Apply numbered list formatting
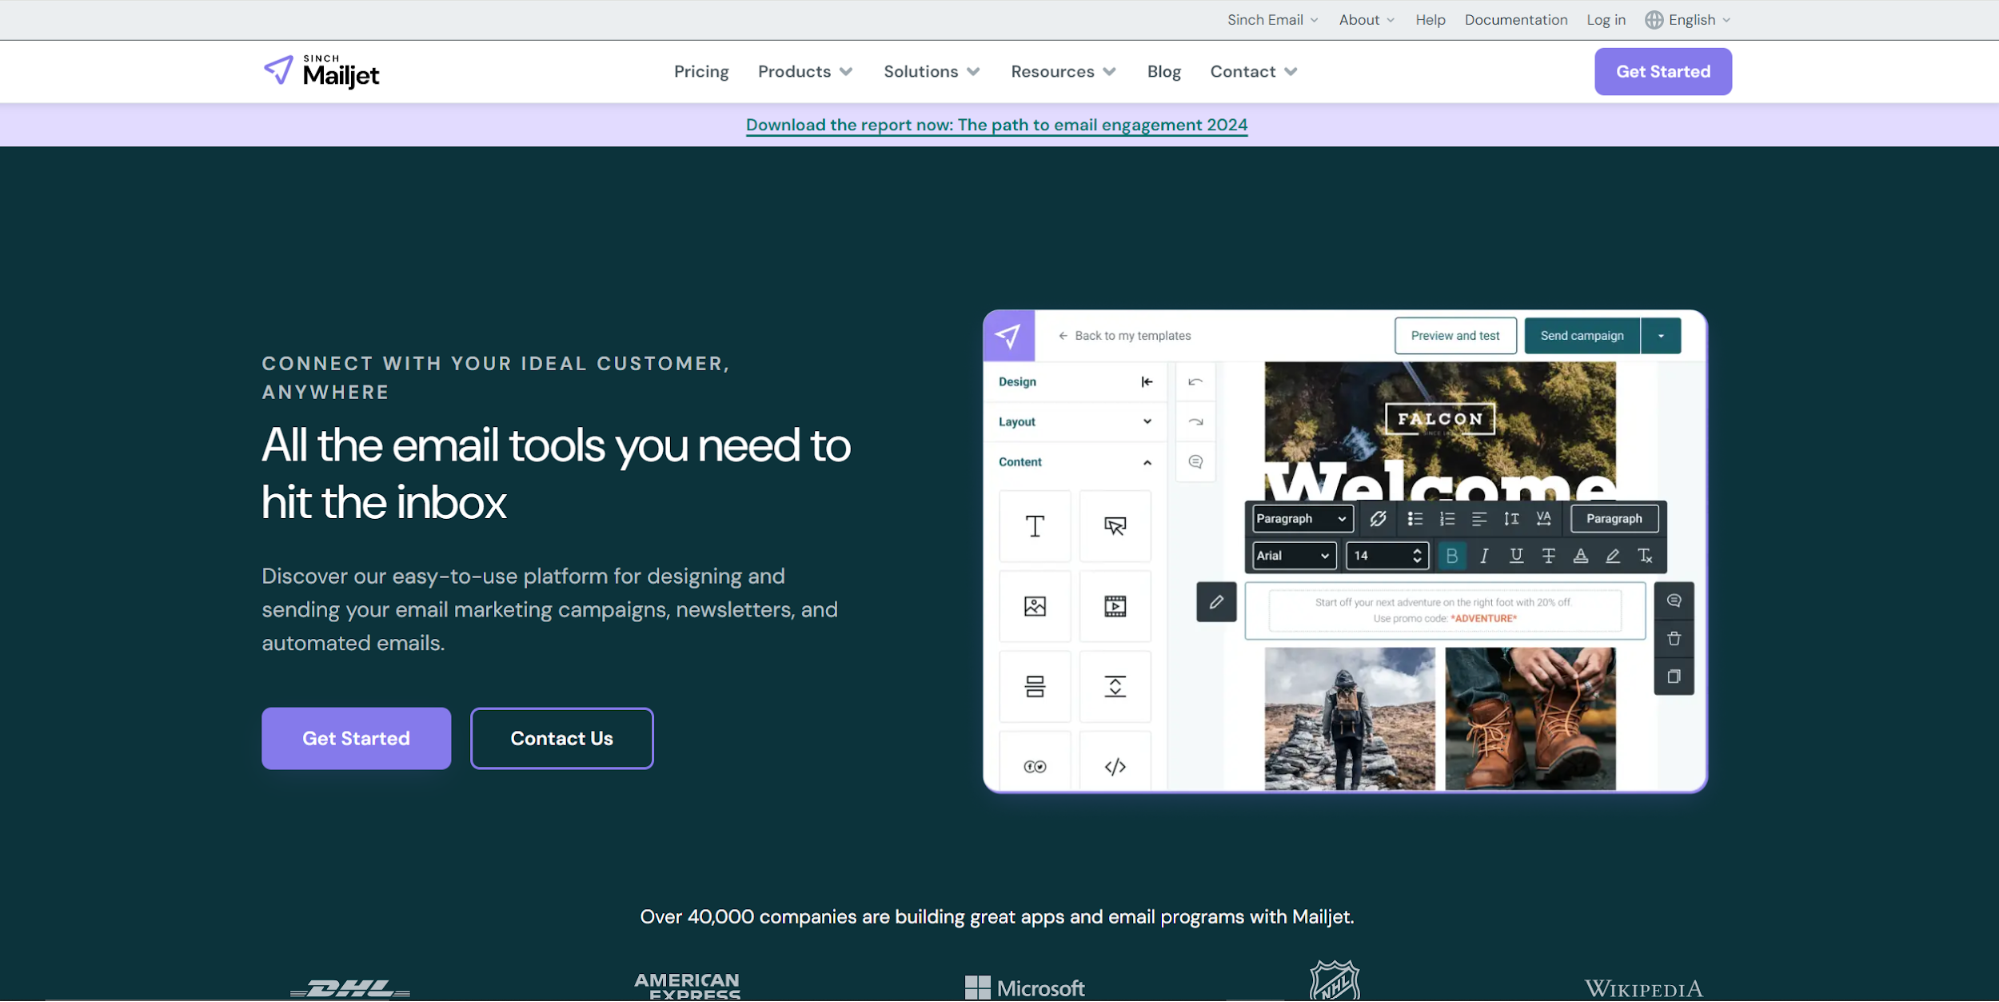1999x1002 pixels. click(x=1447, y=518)
